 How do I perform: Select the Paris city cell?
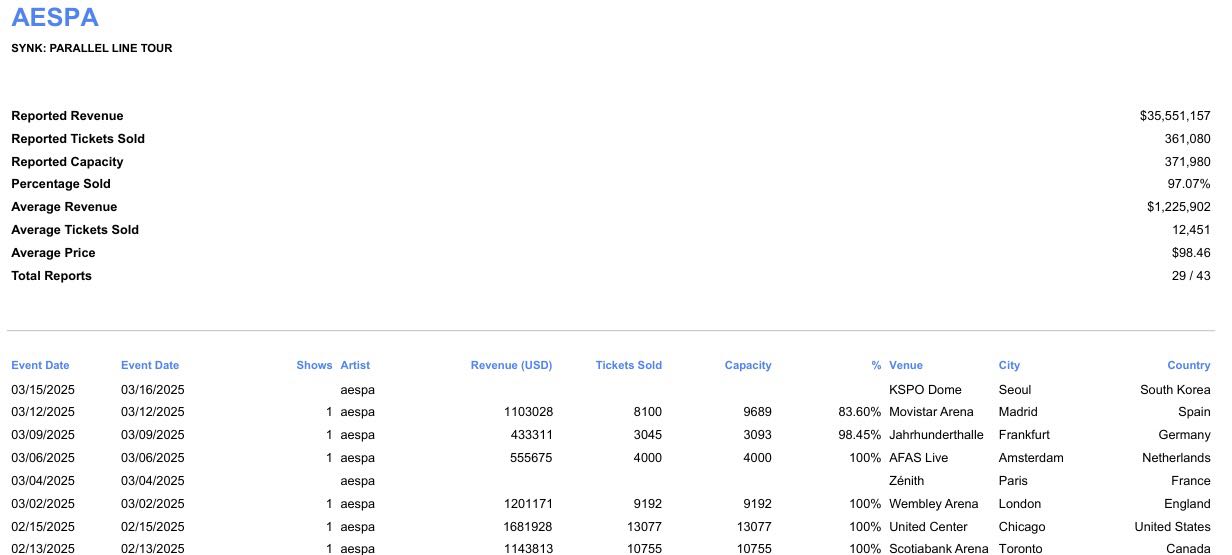pos(1013,481)
